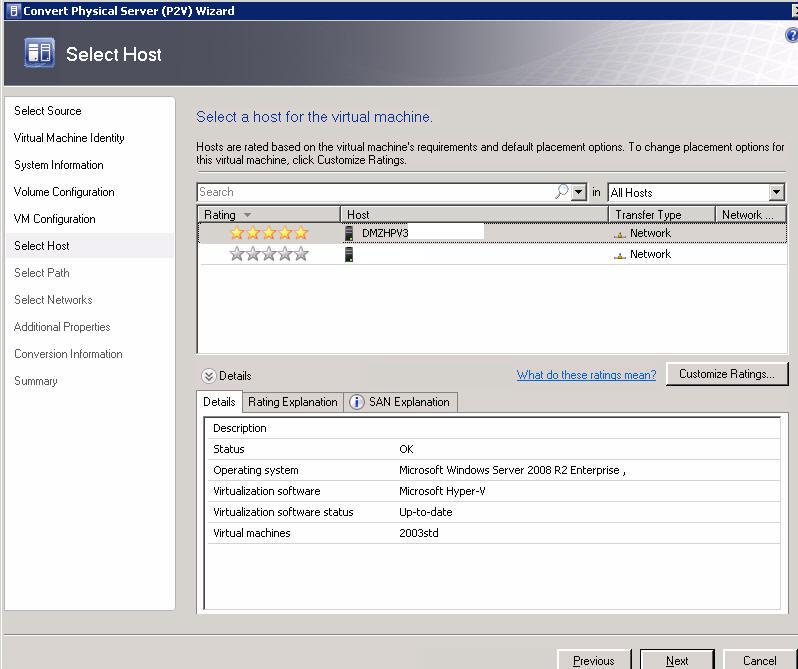Image resolution: width=798 pixels, height=669 pixels.
Task: Click the Conversion Information step
Action: 68,354
